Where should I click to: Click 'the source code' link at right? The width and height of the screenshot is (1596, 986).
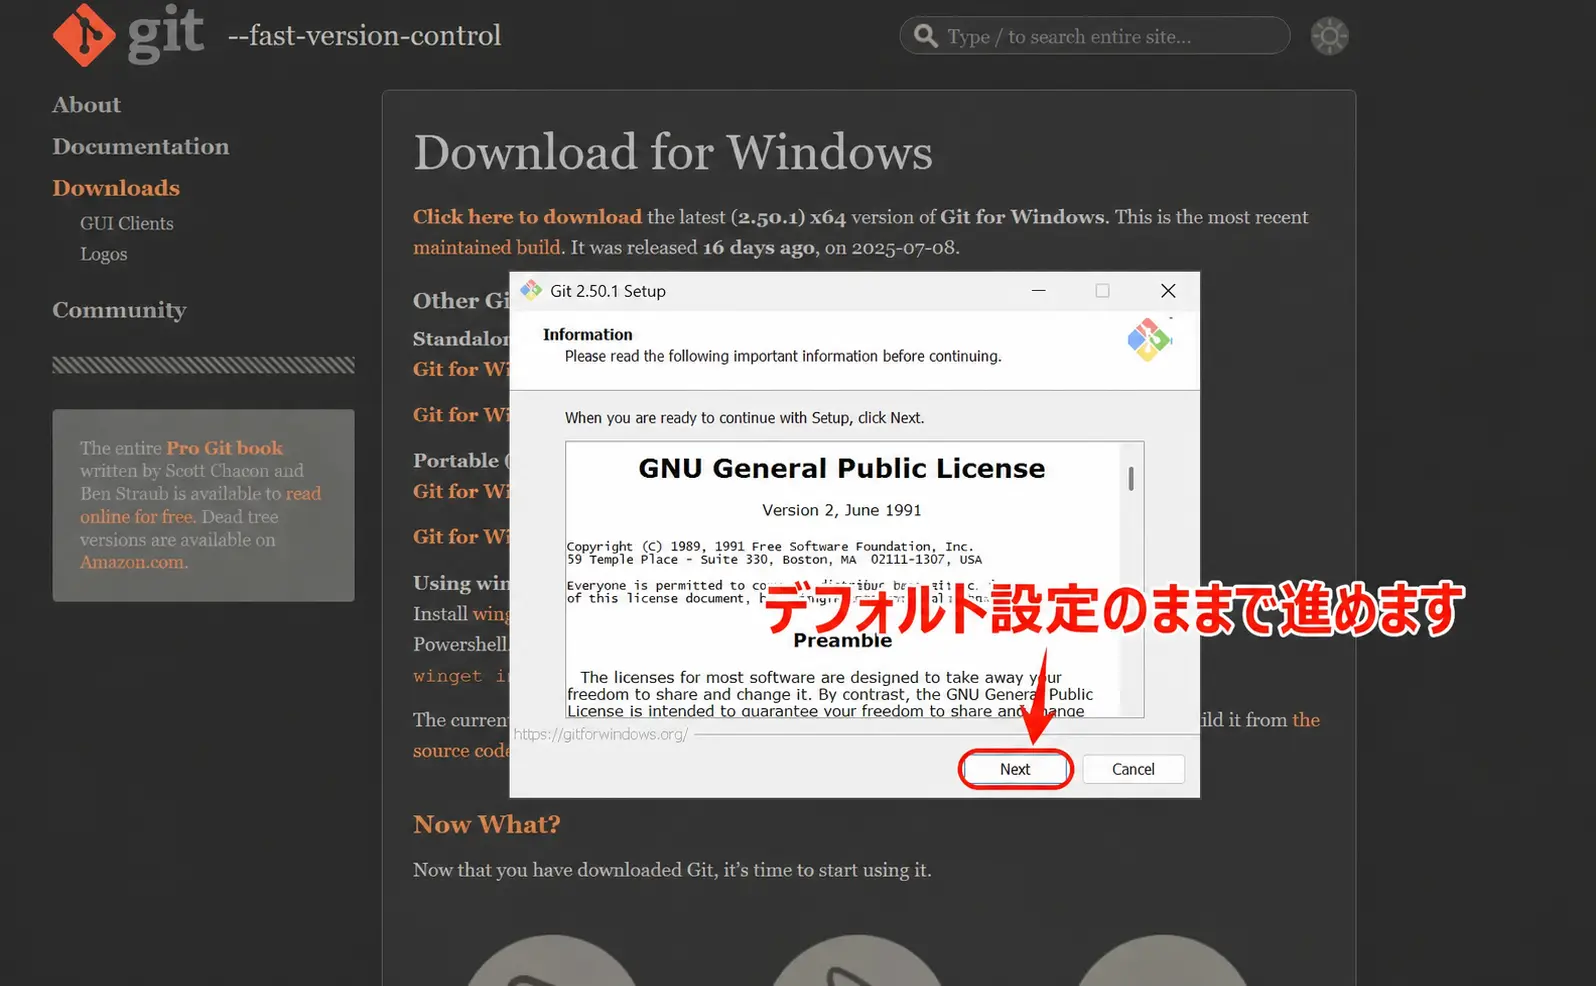coord(1306,720)
